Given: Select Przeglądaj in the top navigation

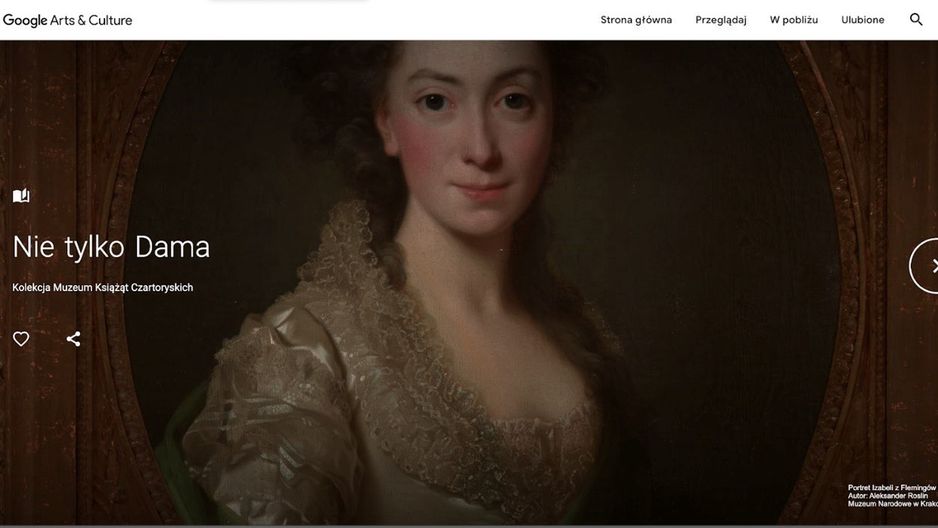Looking at the screenshot, I should click(x=721, y=20).
